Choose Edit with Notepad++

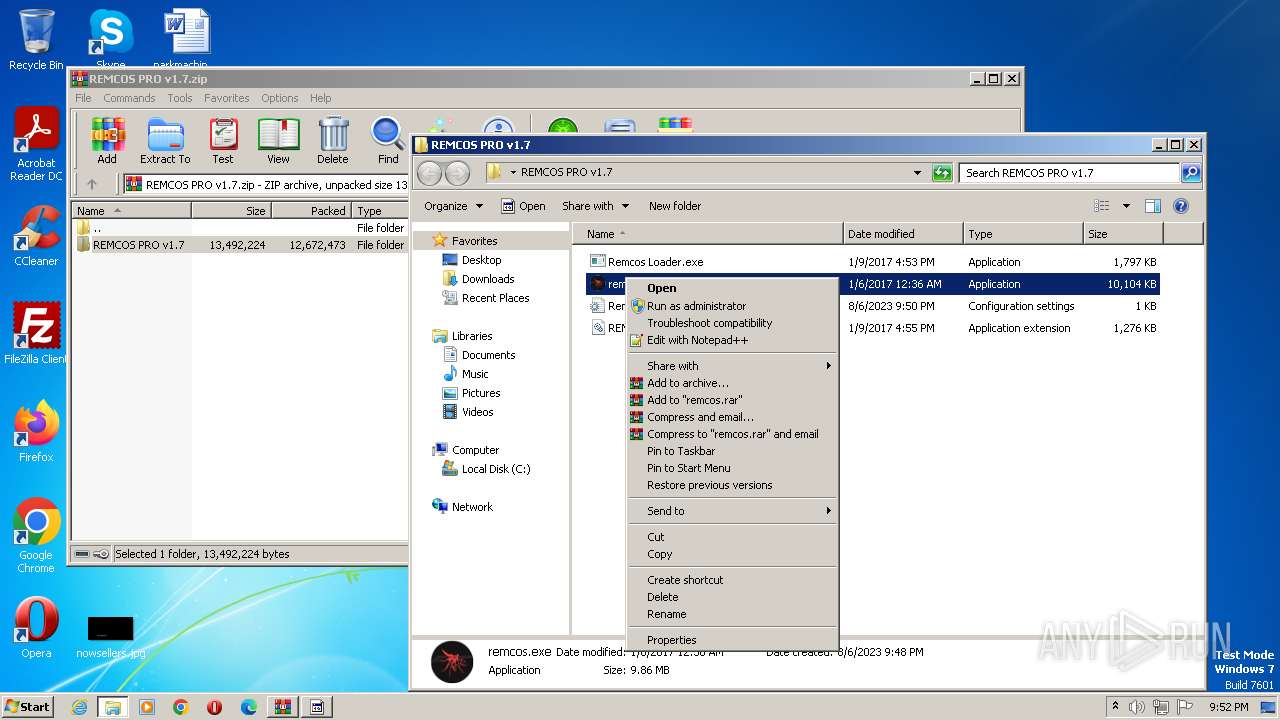point(732,340)
